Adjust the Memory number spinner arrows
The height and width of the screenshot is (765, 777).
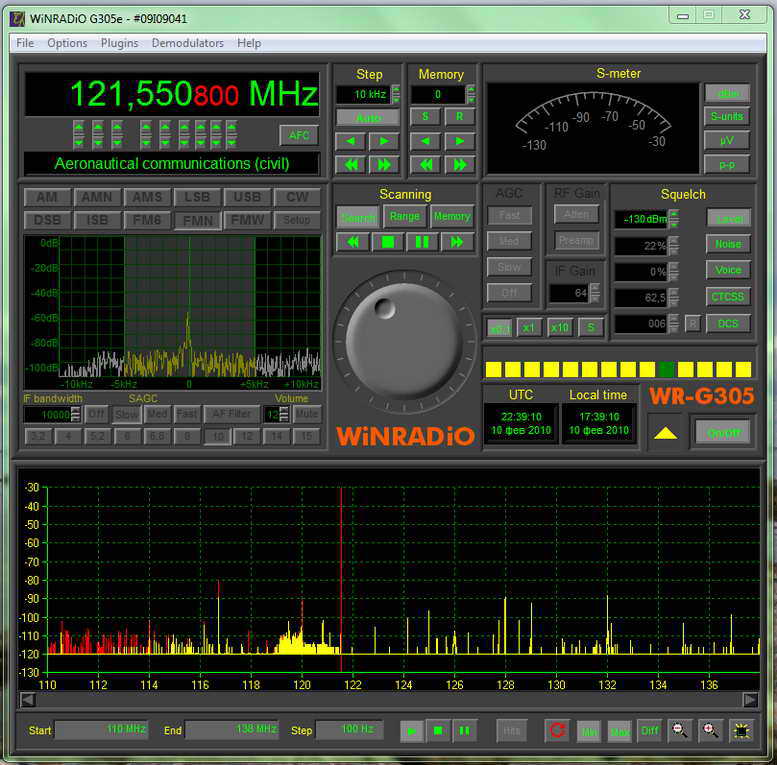click(x=471, y=94)
